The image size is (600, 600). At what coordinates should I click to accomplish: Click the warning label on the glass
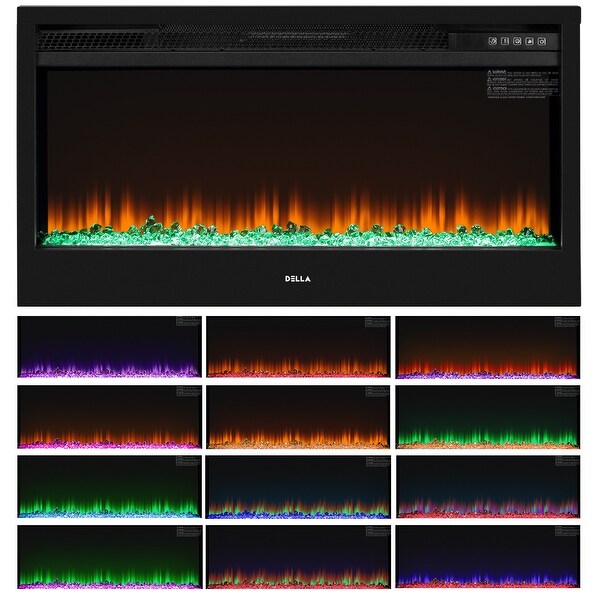[523, 84]
